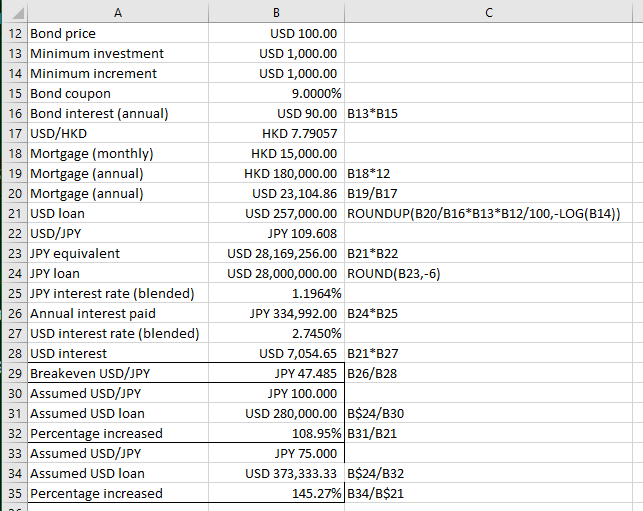Click the 'USD 373,333.33' cell
643x511 pixels.
276,473
